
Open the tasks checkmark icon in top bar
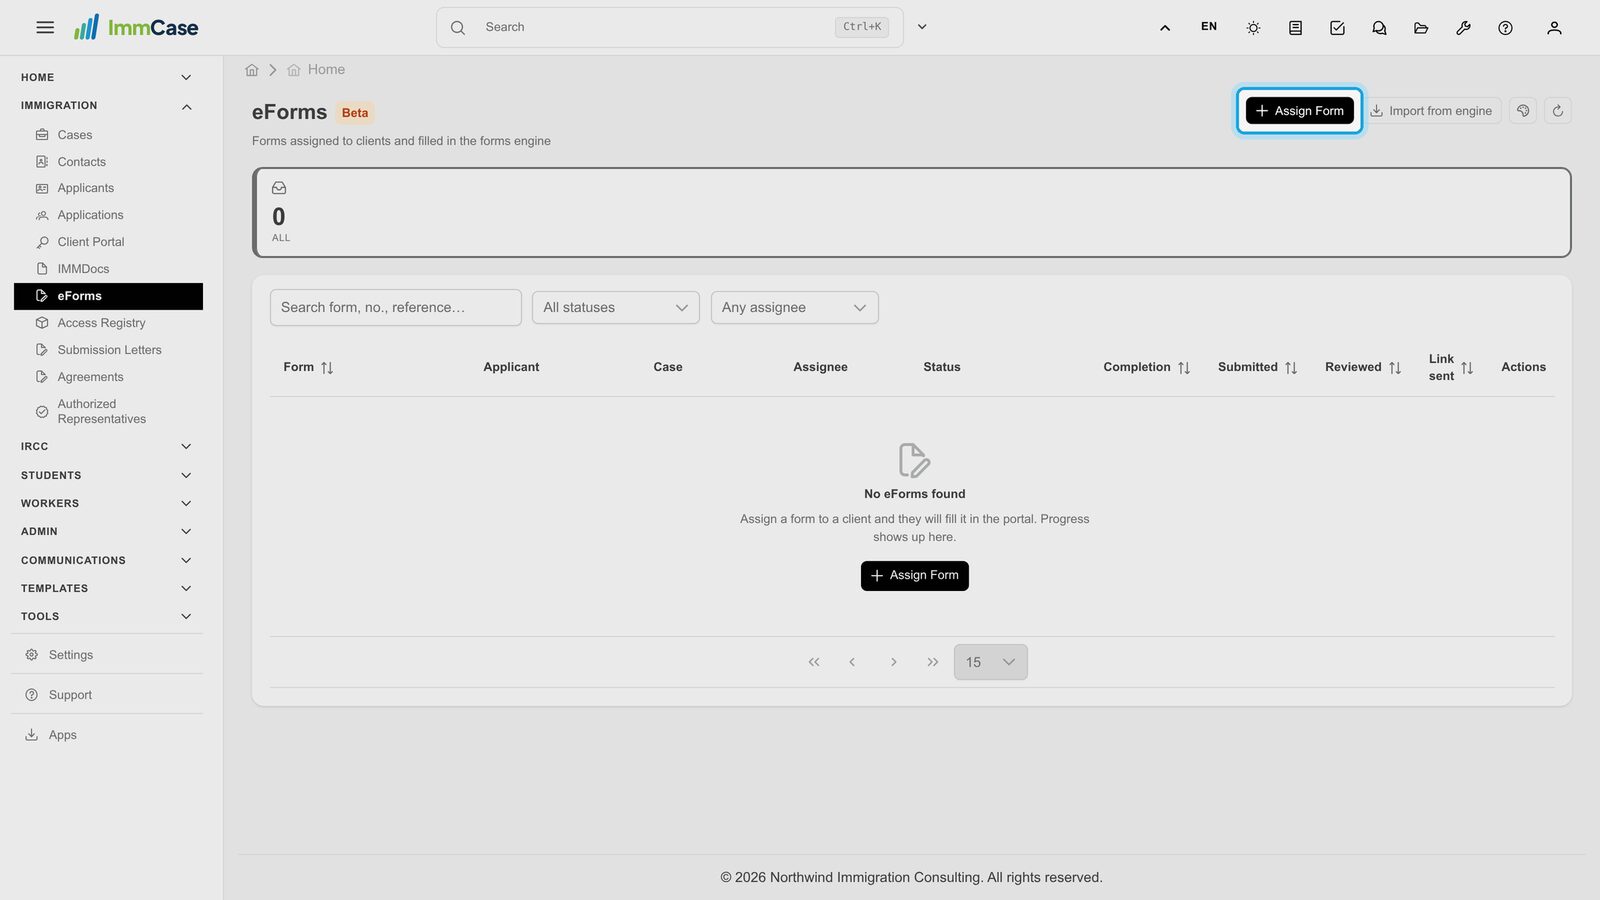[x=1337, y=28]
